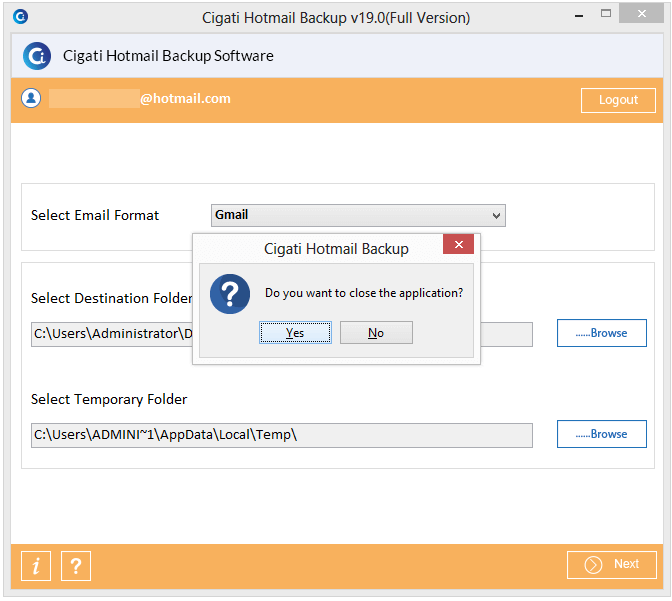
Task: Click the user profile avatar icon
Action: pos(31,98)
